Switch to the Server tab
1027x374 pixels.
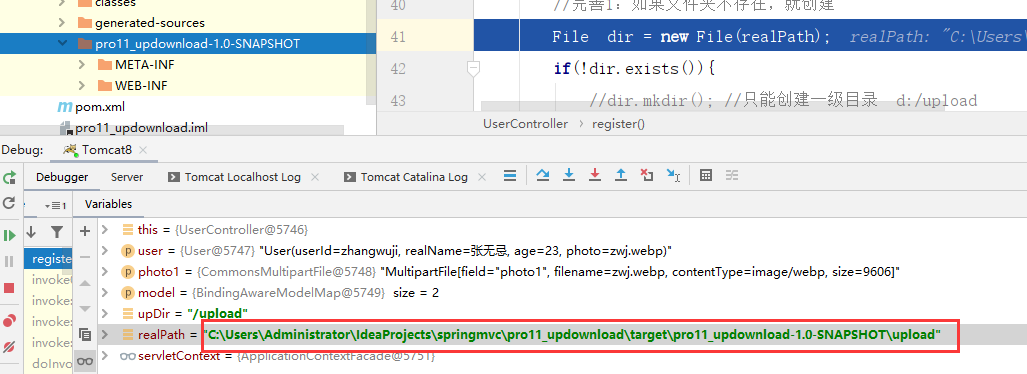pyautogui.click(x=127, y=177)
